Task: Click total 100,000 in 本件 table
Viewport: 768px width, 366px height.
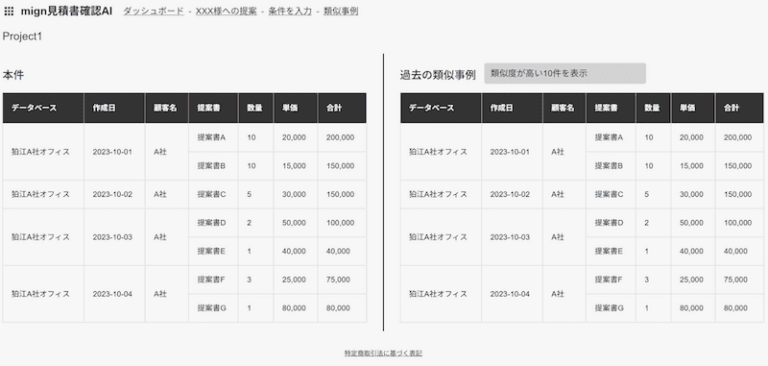Action: coord(340,223)
